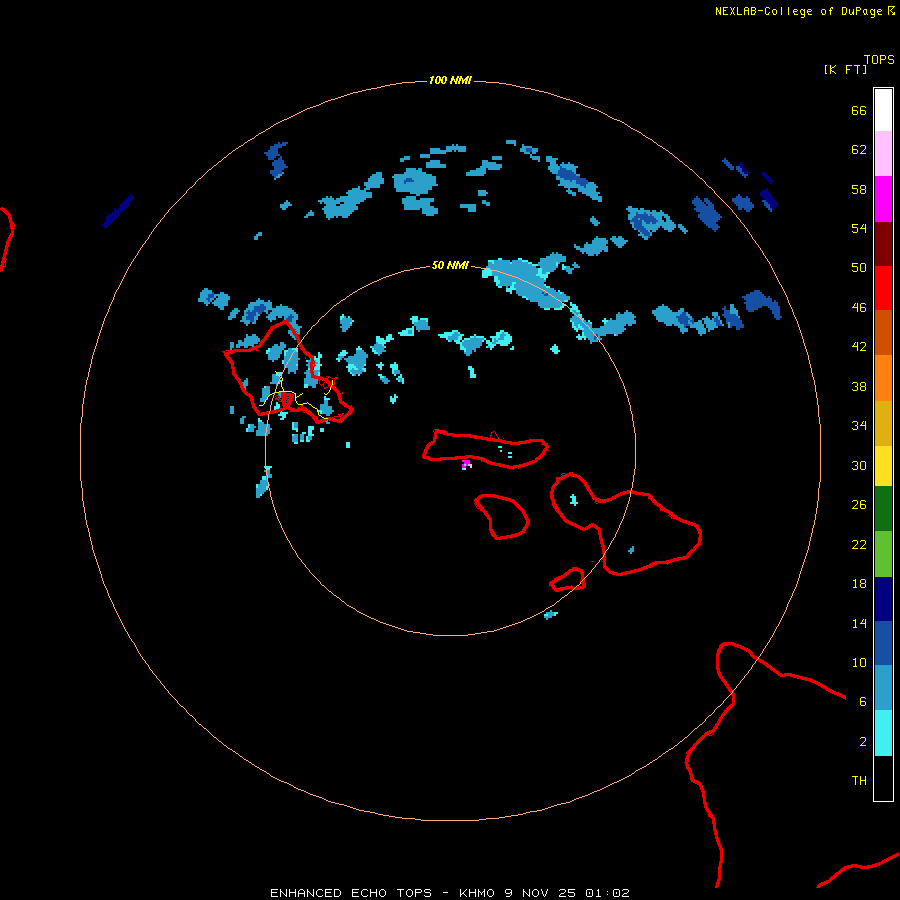Click the legend value '46'
This screenshot has width=900, height=900.
(859, 307)
